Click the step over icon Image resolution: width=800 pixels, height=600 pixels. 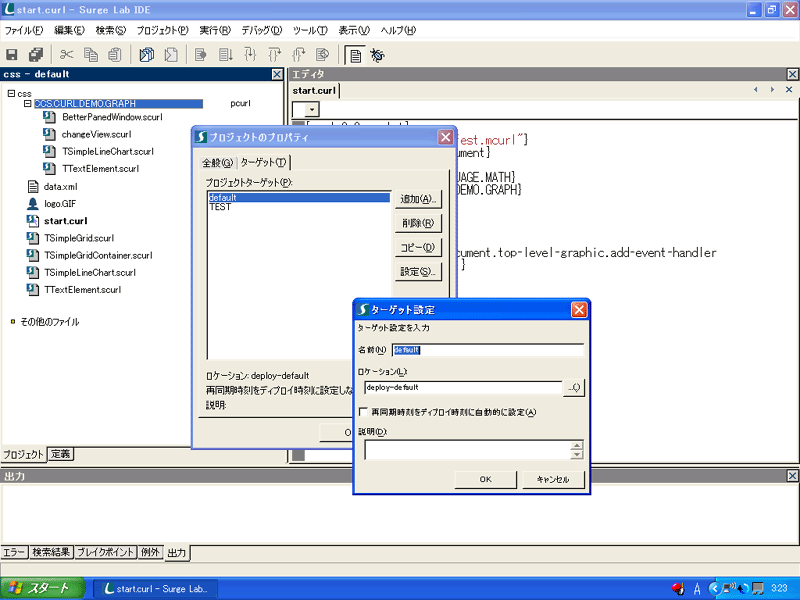274,55
